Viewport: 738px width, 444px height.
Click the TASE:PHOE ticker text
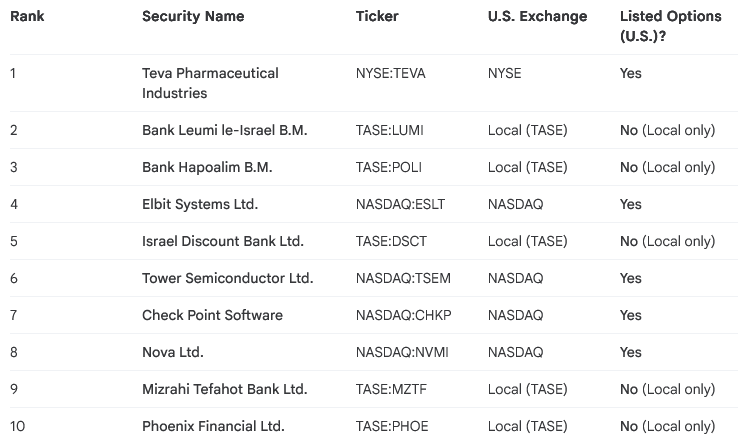click(392, 426)
